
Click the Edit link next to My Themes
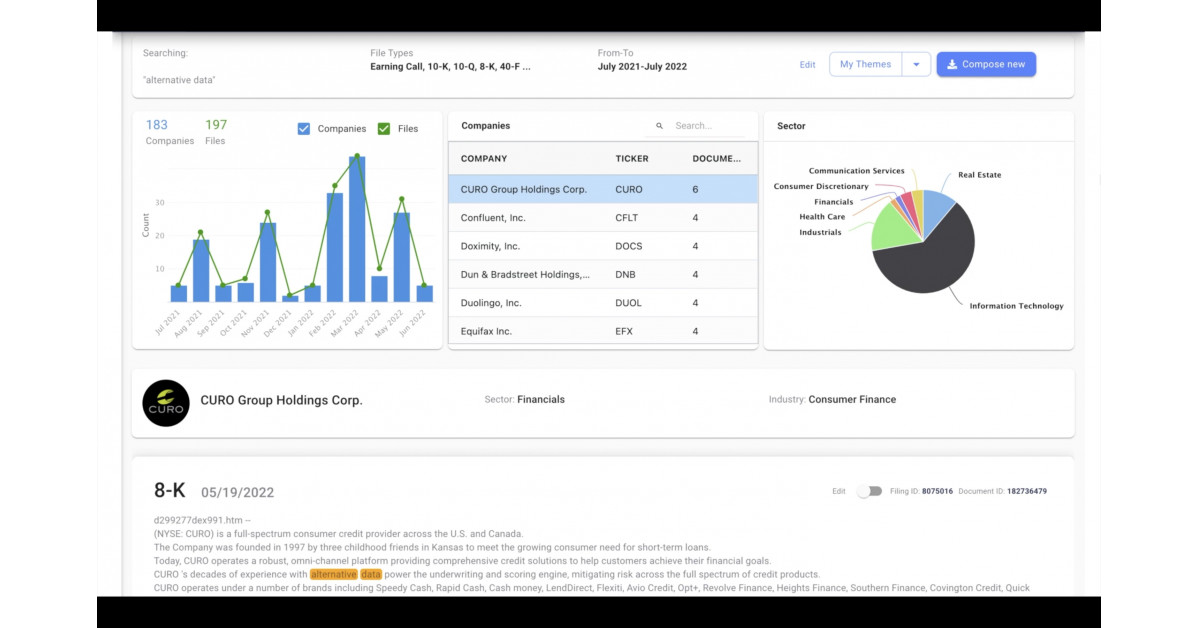click(807, 64)
